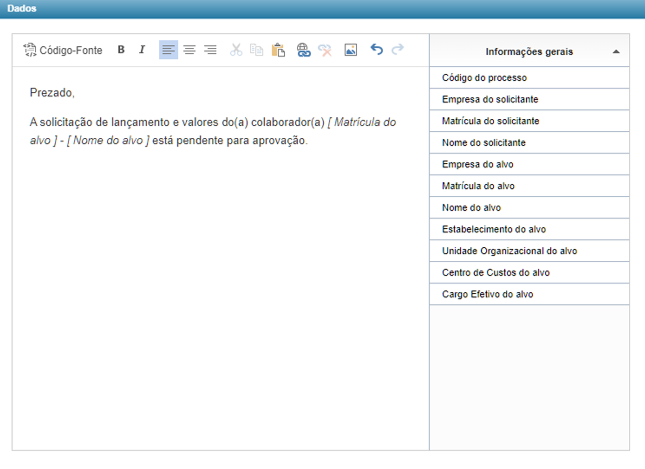Redo the last edit
The image size is (645, 469).
click(x=397, y=50)
